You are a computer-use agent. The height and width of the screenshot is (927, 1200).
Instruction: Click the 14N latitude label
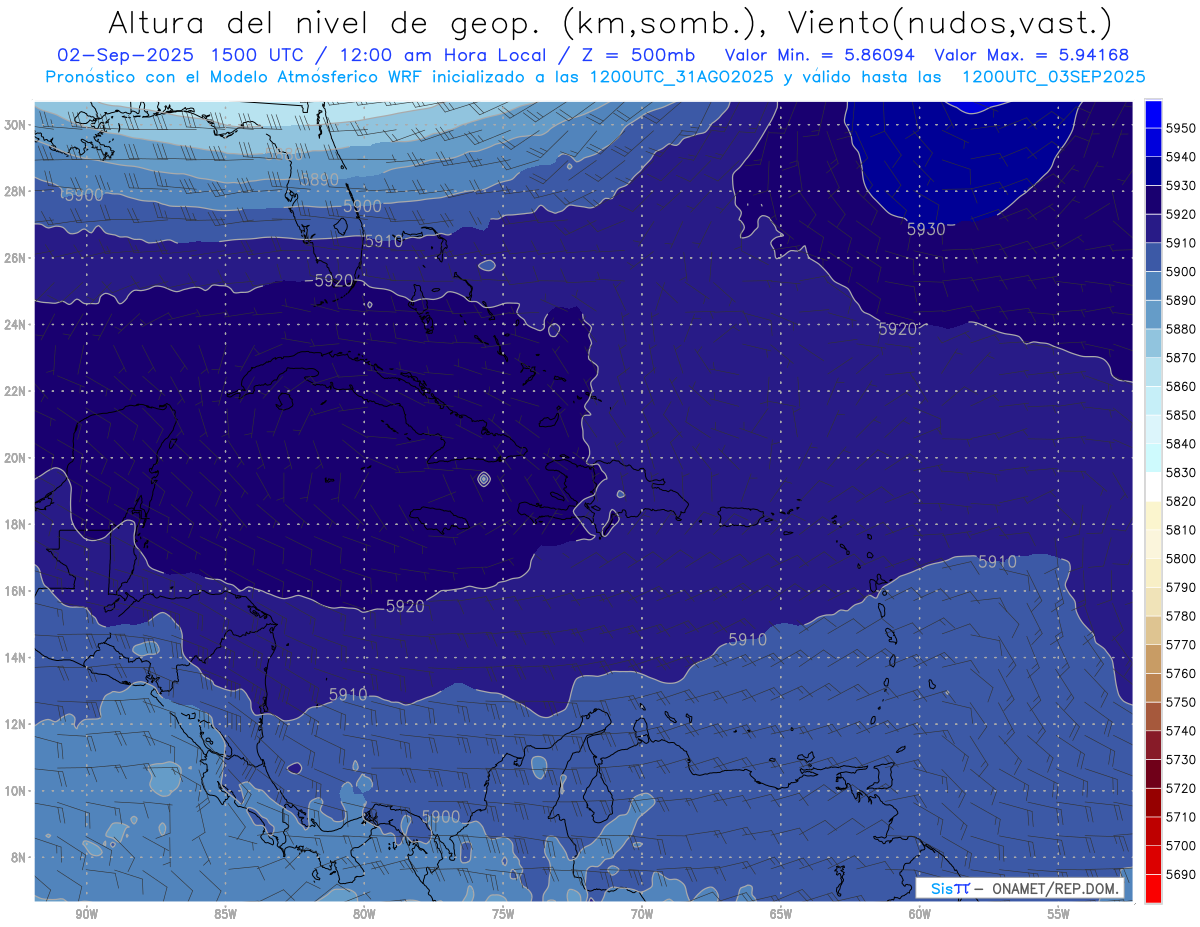point(15,658)
